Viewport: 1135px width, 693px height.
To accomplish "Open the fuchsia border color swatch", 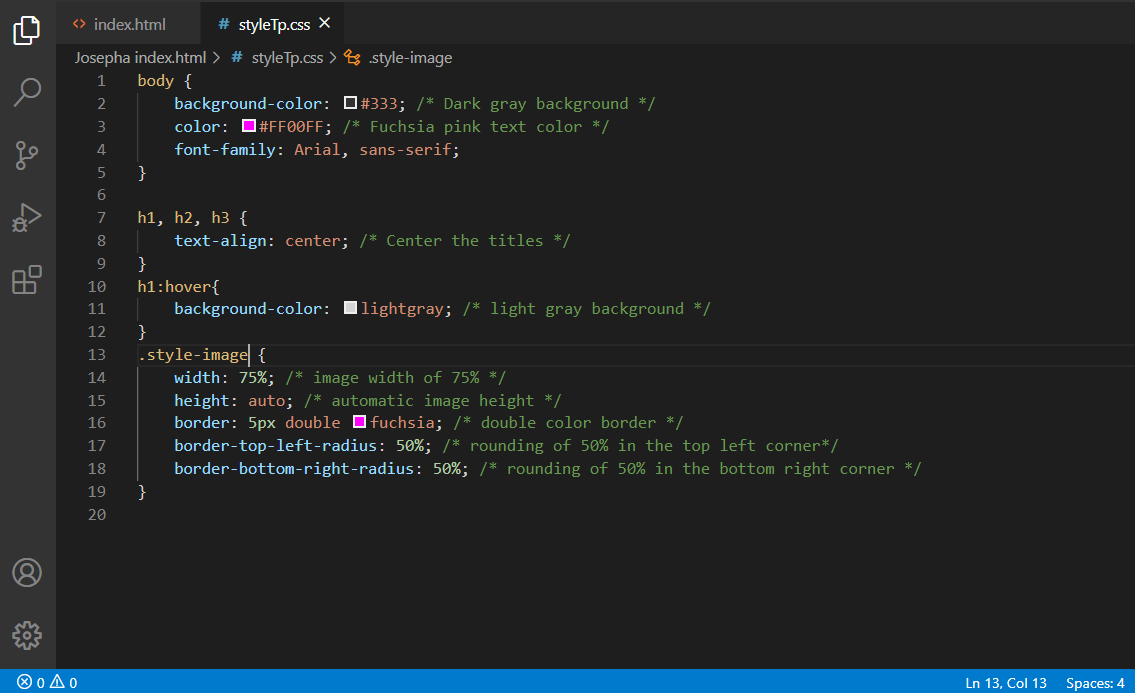I will (359, 421).
